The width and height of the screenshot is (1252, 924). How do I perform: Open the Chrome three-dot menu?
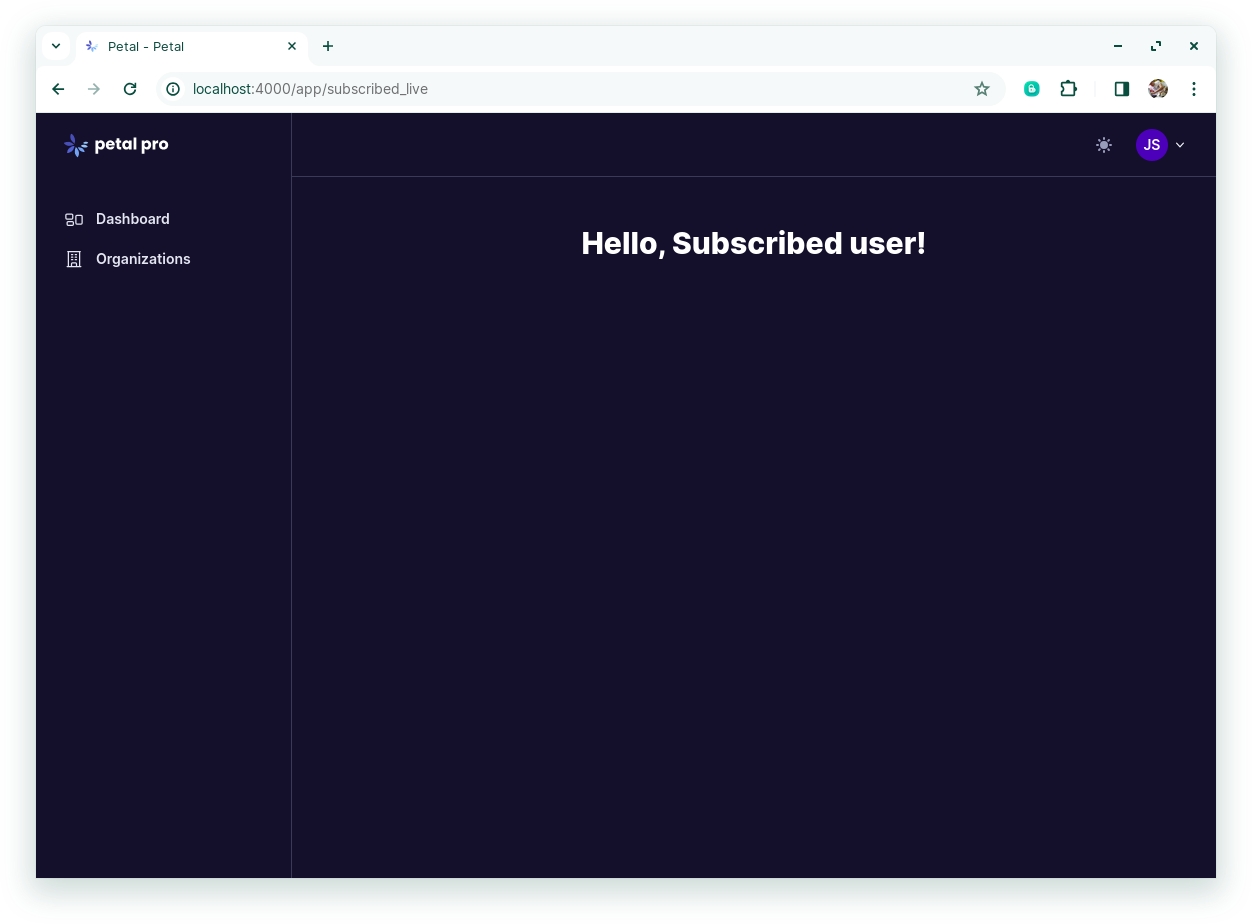click(1194, 89)
